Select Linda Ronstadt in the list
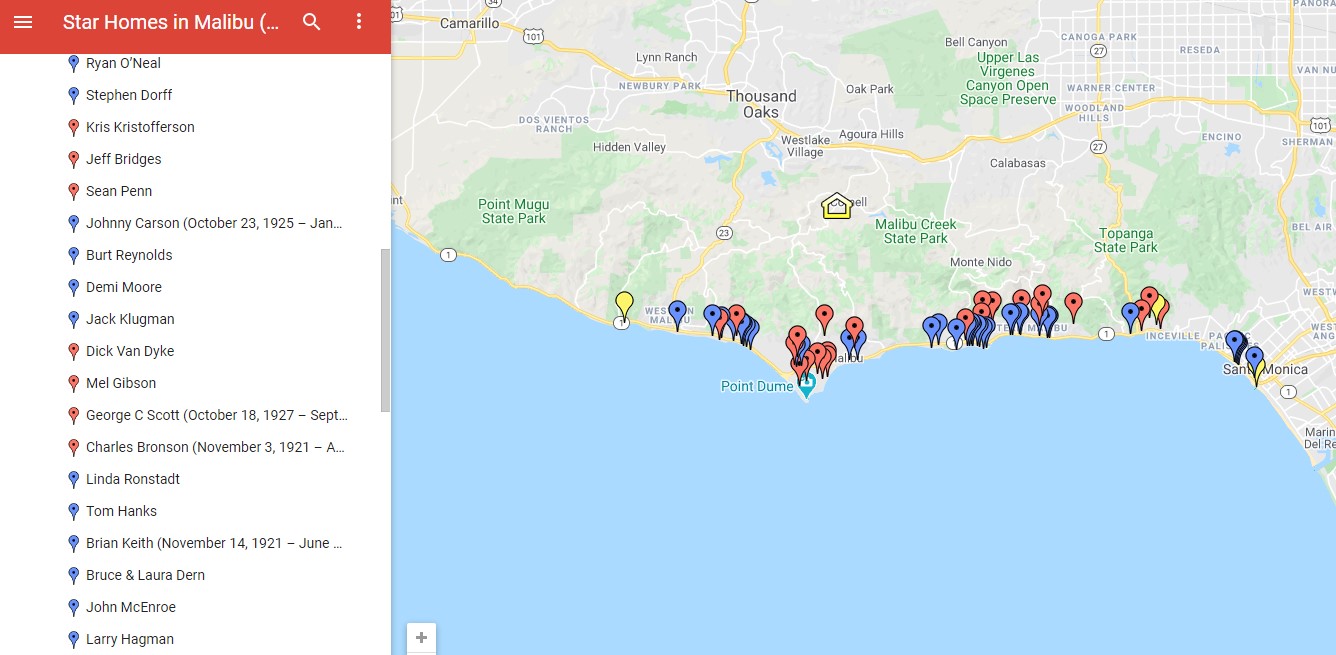Screen dimensions: 1336x655 [x=133, y=479]
